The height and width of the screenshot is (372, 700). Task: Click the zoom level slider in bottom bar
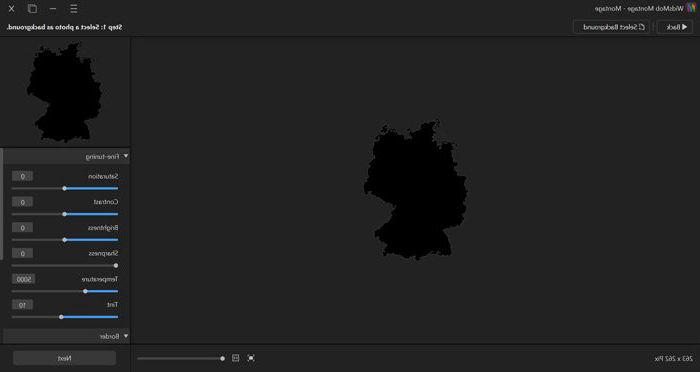pyautogui.click(x=180, y=358)
